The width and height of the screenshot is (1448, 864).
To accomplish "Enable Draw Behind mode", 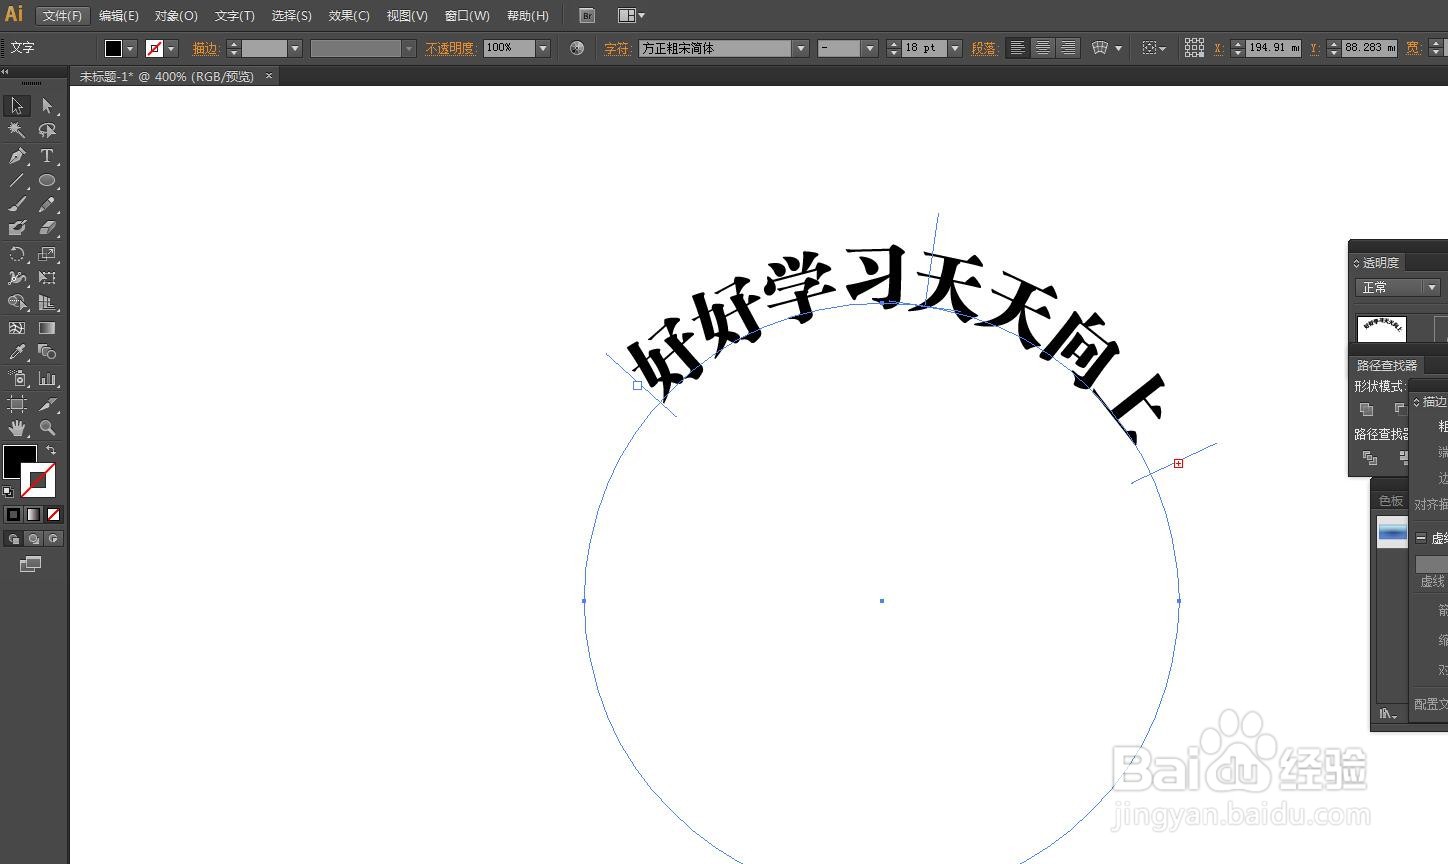I will [33, 539].
